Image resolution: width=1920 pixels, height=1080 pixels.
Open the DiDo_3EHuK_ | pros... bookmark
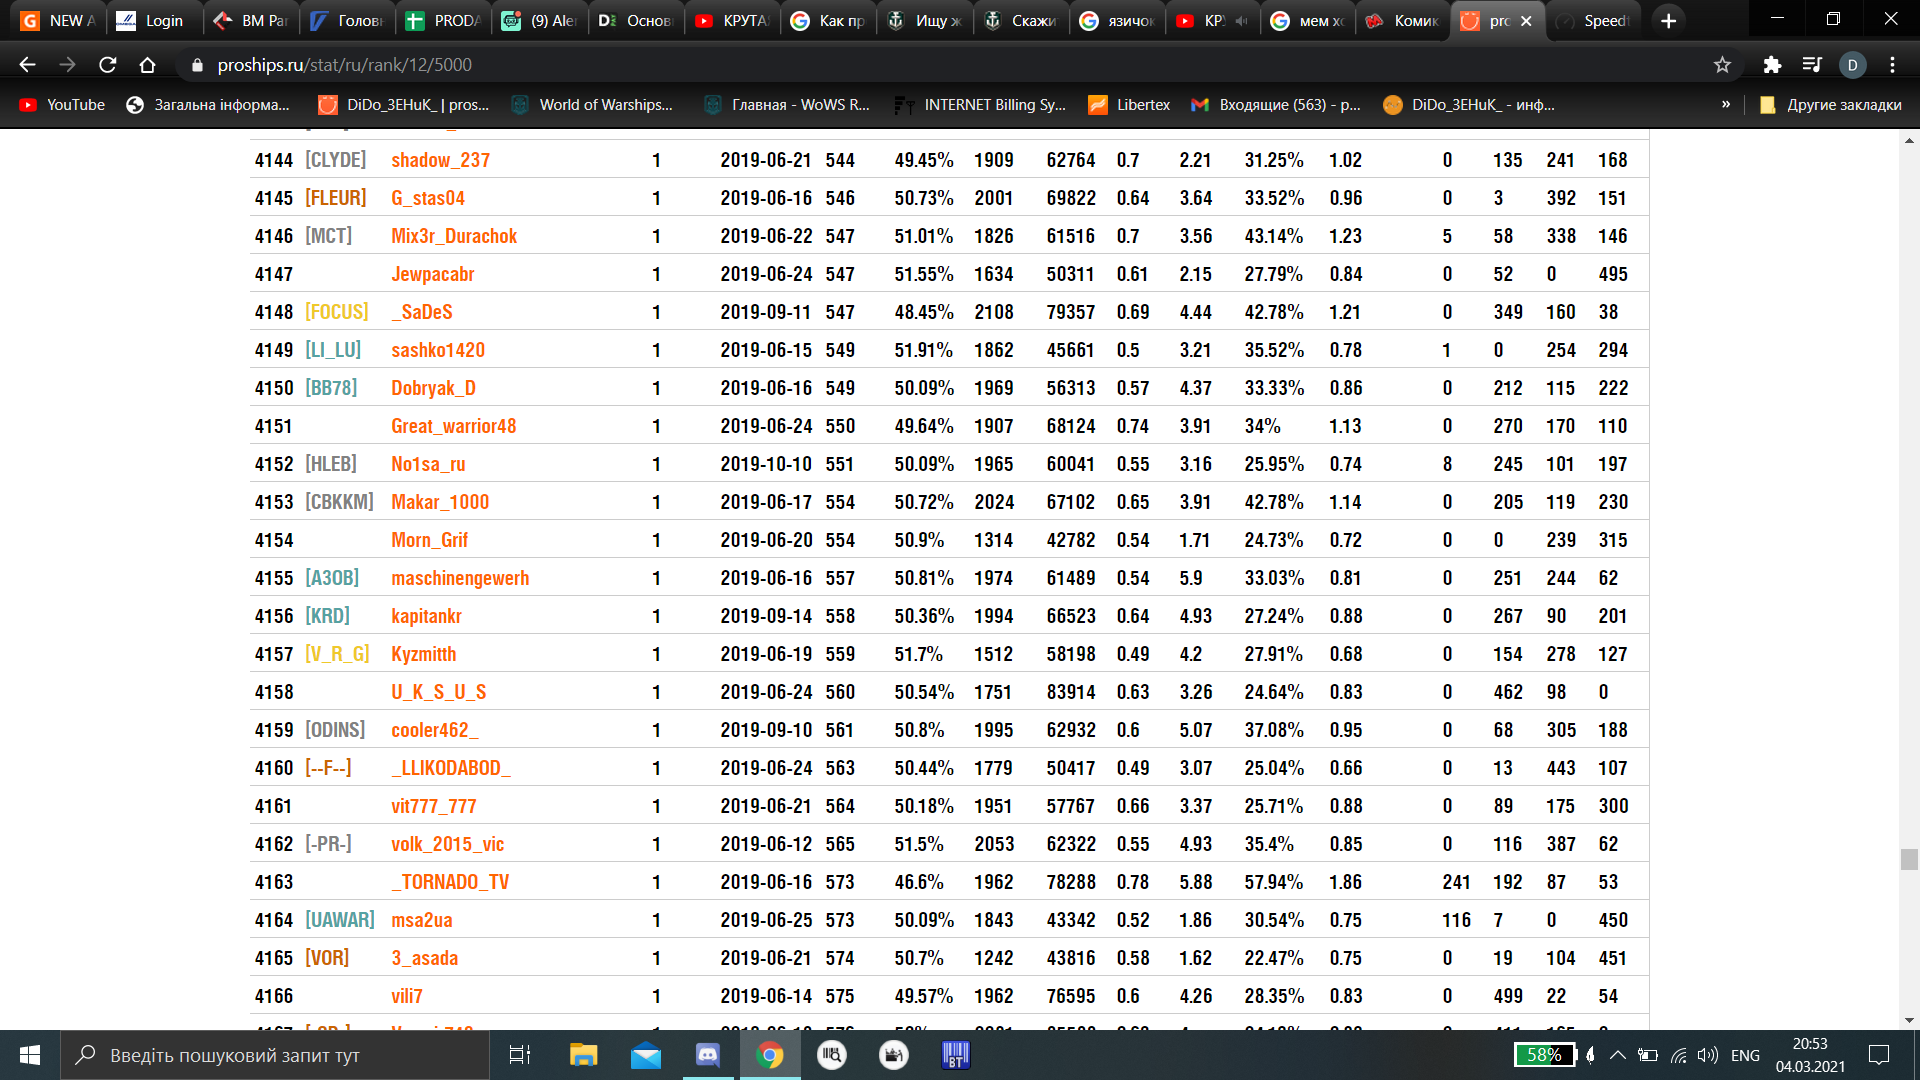click(x=404, y=104)
